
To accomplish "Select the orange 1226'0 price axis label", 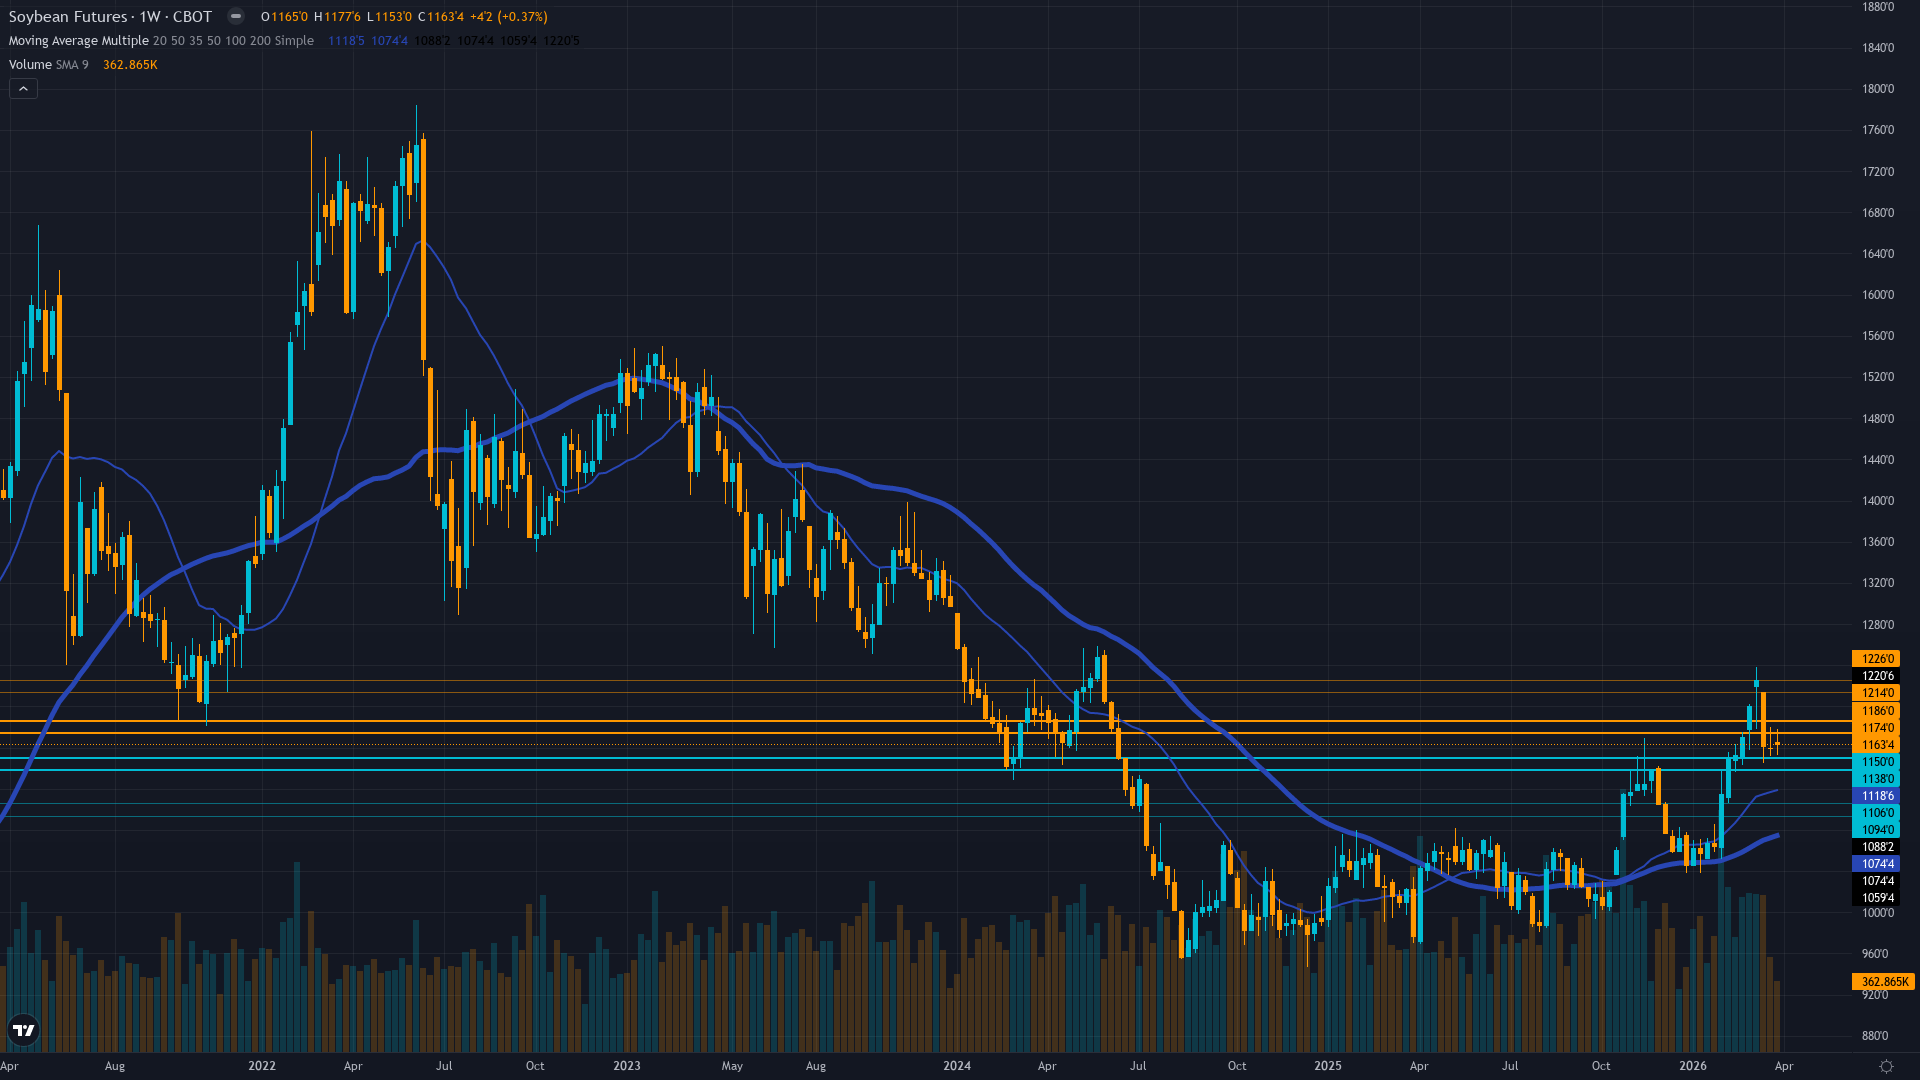I will pyautogui.click(x=1877, y=659).
